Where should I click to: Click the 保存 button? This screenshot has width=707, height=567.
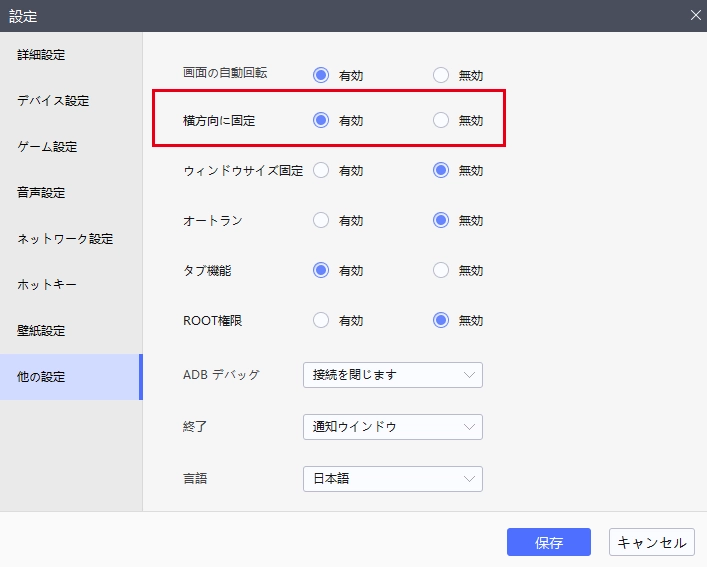(x=549, y=542)
